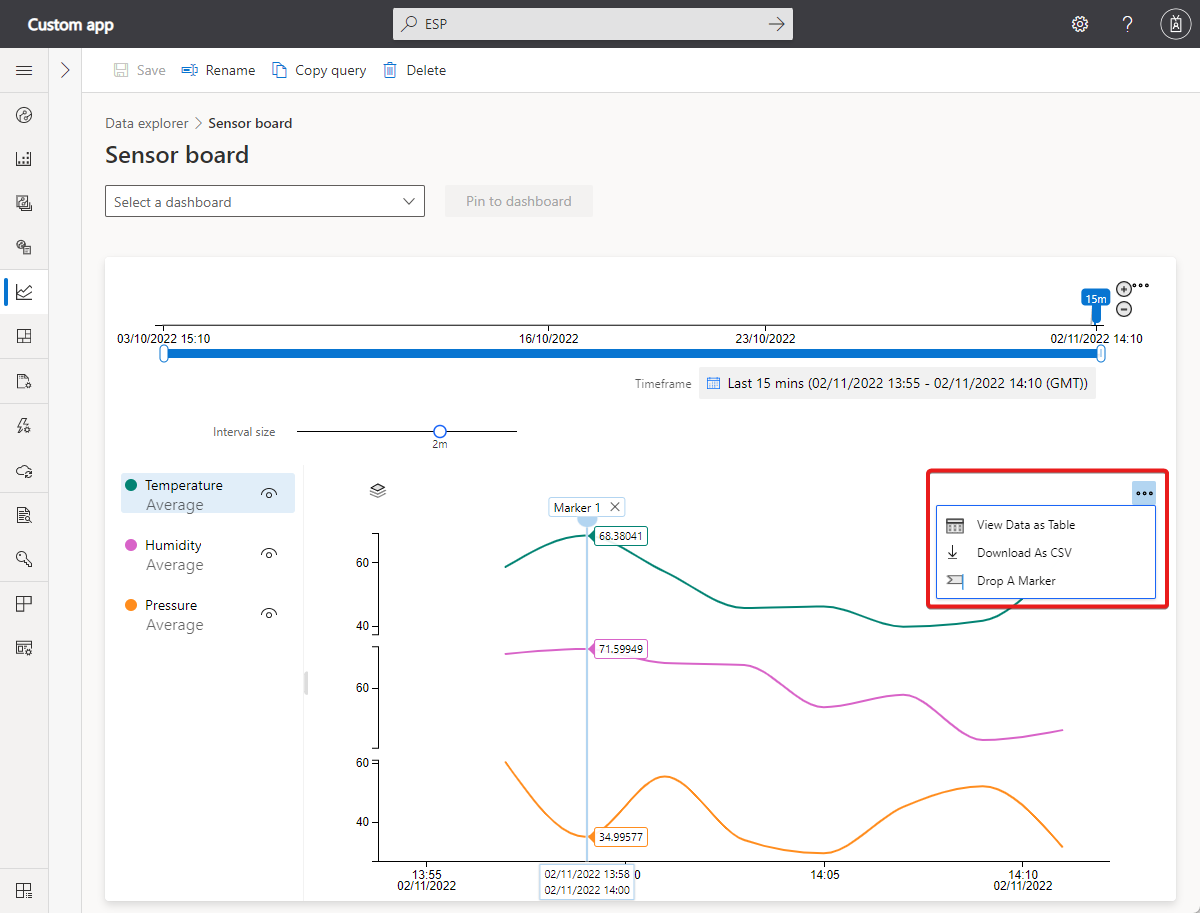Toggle Pressure series visibility eye
The image size is (1200, 913).
pos(268,613)
